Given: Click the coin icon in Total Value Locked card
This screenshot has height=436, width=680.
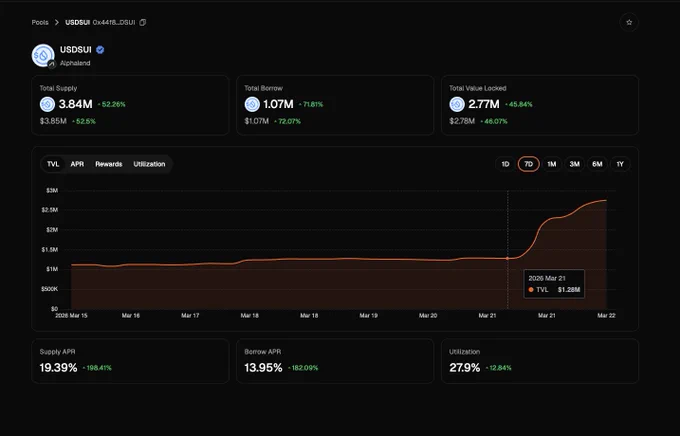Looking at the screenshot, I should point(457,104).
